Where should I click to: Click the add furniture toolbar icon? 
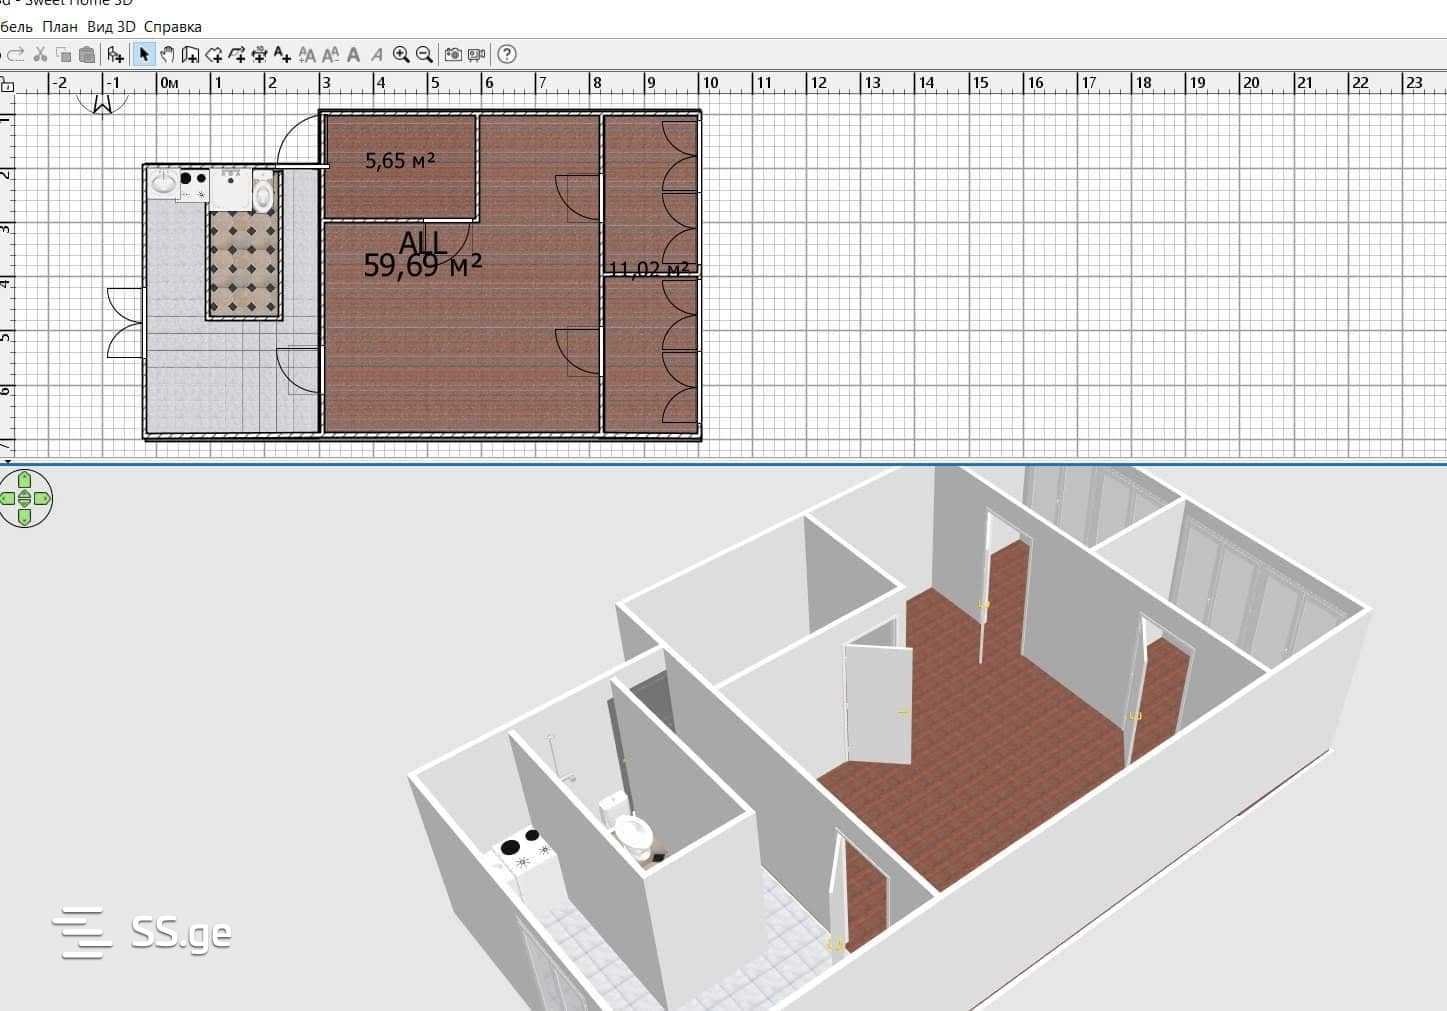pyautogui.click(x=116, y=55)
